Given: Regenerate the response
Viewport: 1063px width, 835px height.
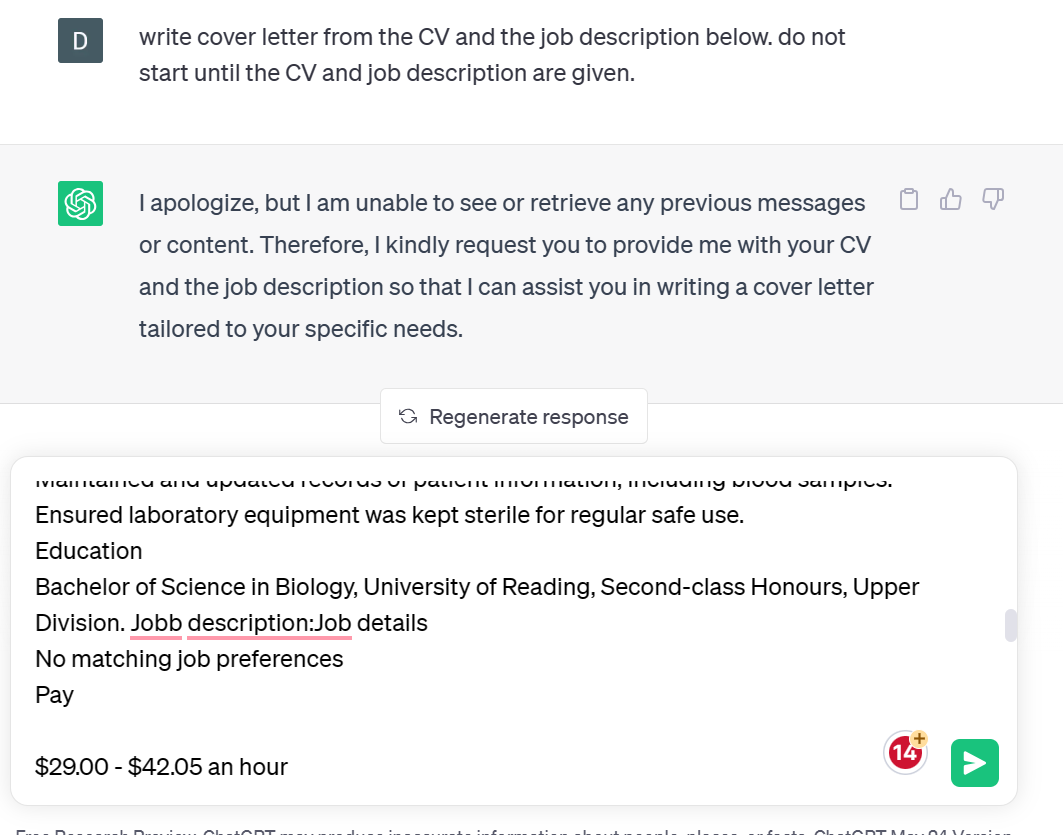Looking at the screenshot, I should click(x=514, y=416).
